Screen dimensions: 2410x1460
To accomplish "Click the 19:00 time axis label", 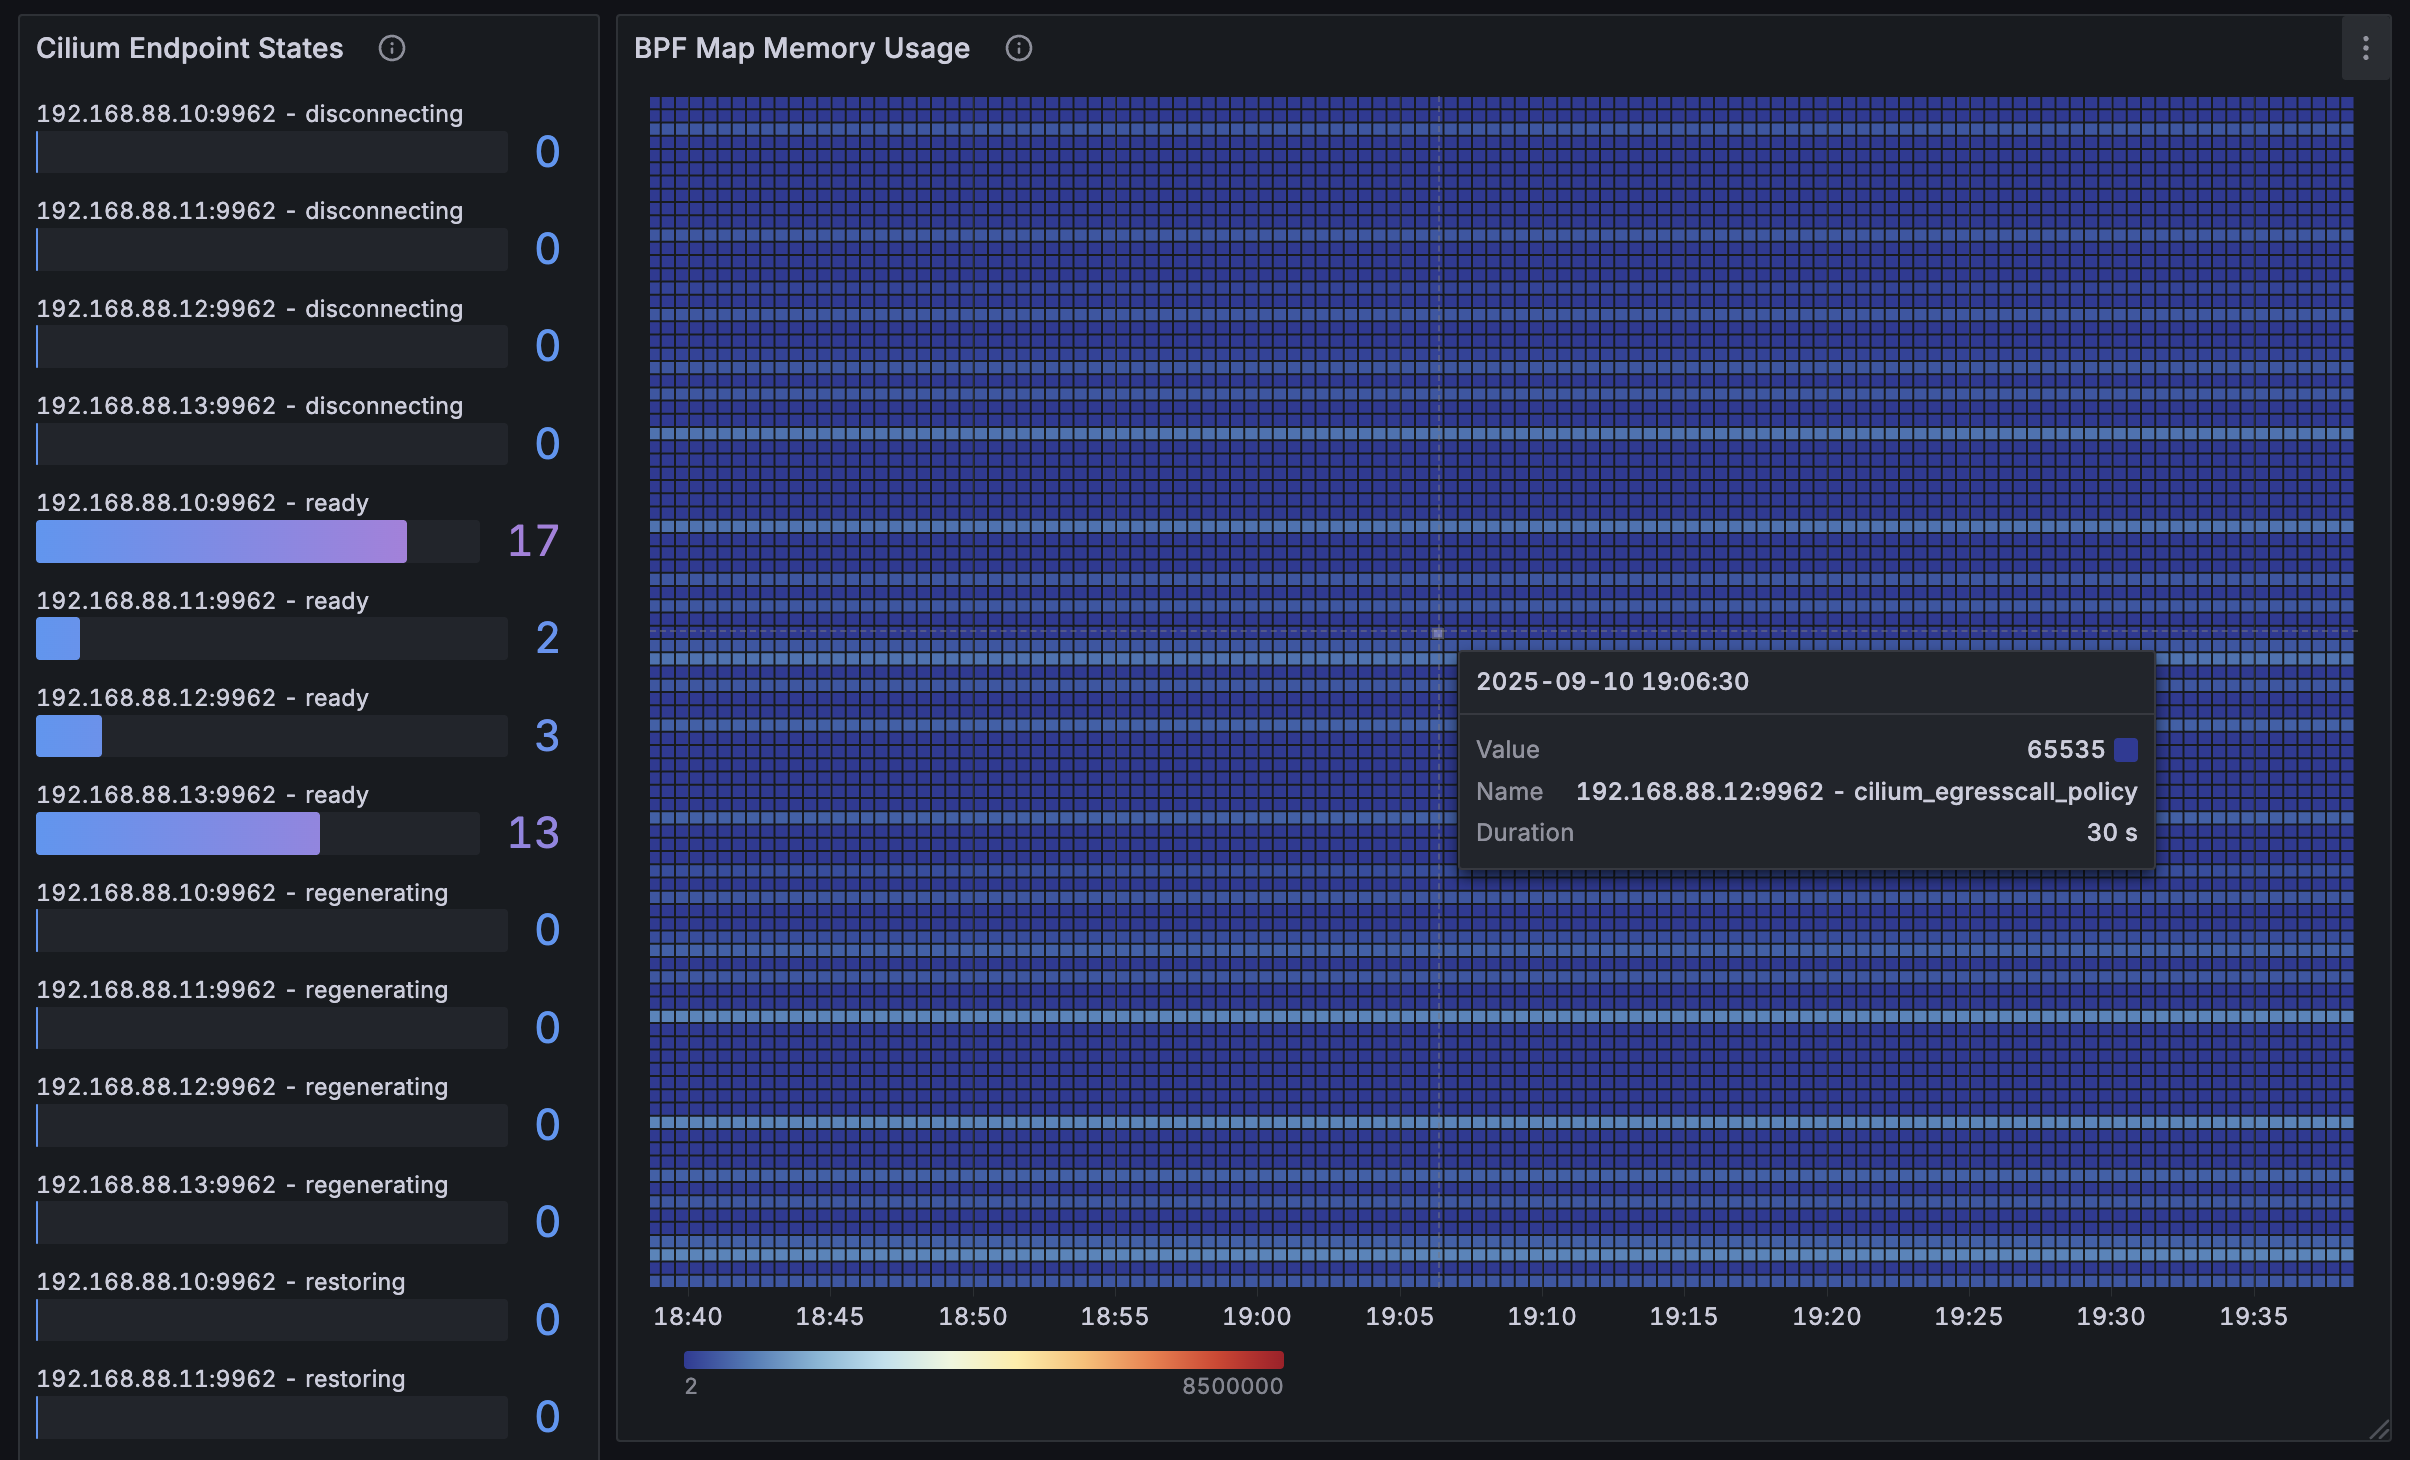I will (1256, 1317).
